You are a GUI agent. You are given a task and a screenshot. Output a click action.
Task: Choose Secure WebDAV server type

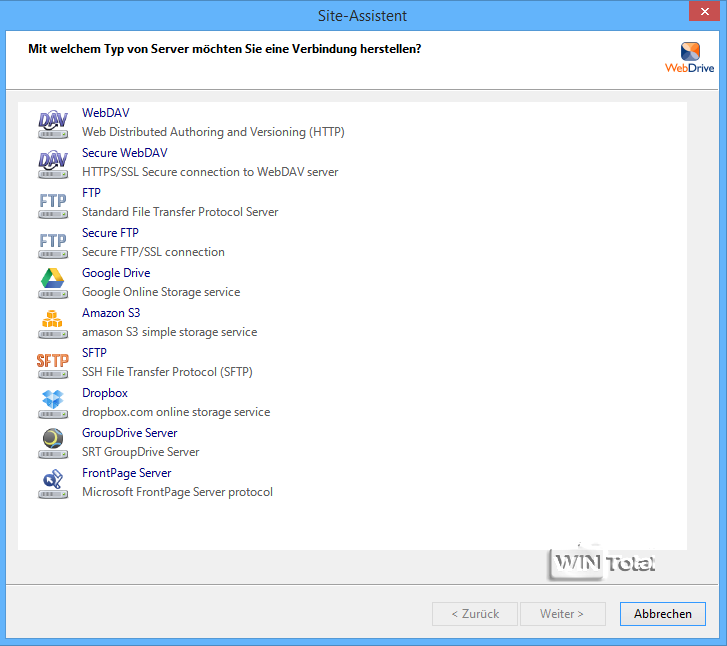click(x=125, y=153)
